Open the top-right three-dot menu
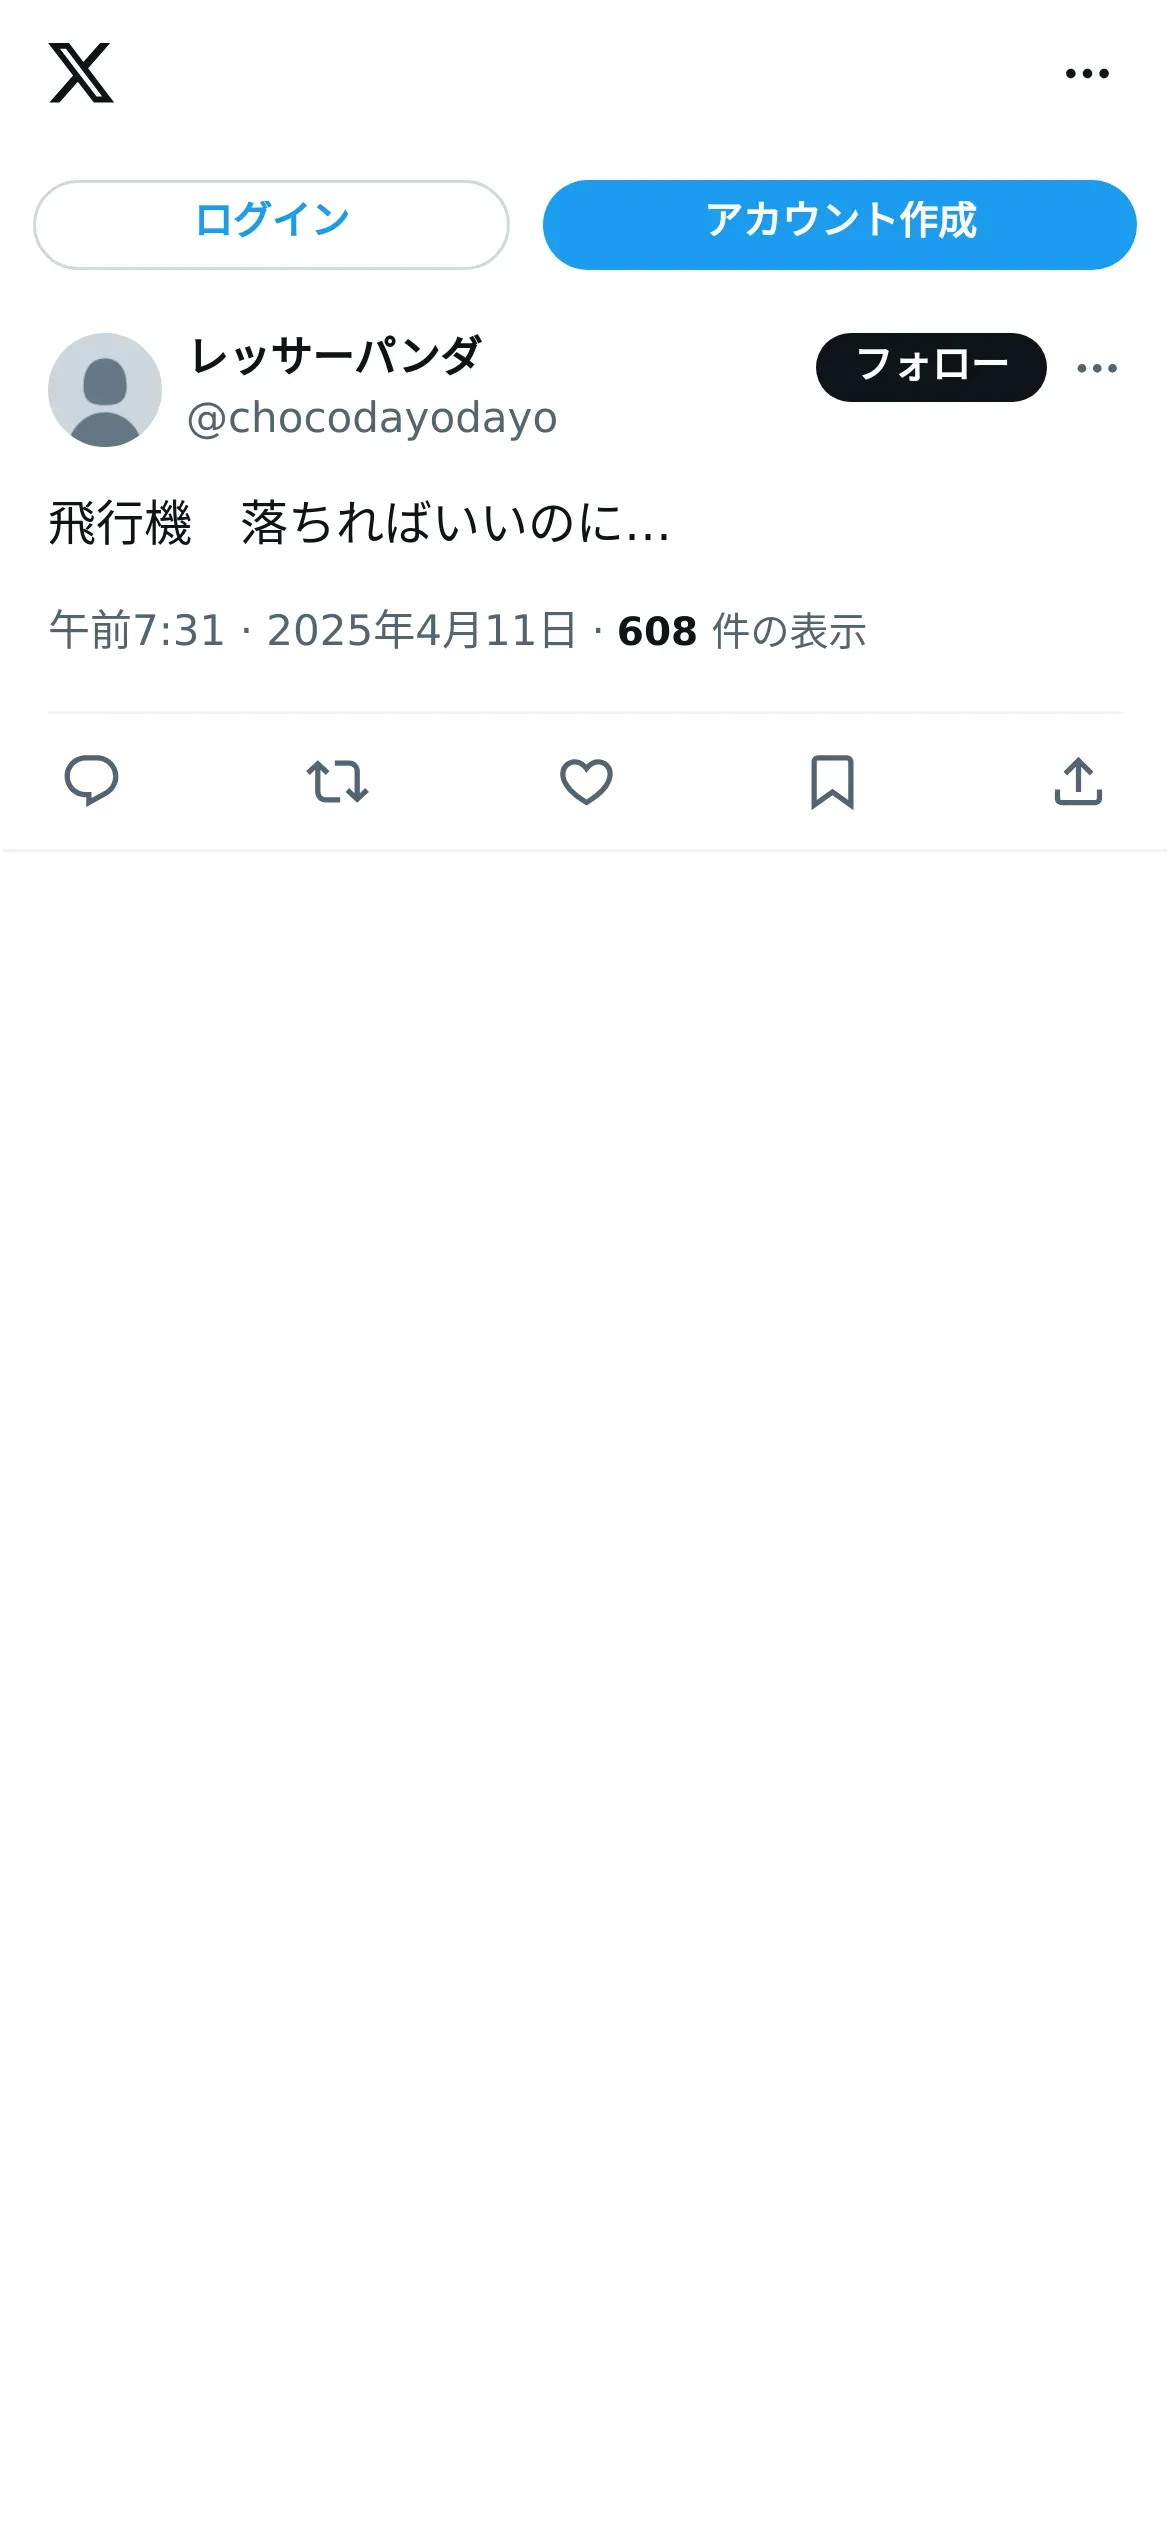1170x2532 pixels. [1087, 73]
